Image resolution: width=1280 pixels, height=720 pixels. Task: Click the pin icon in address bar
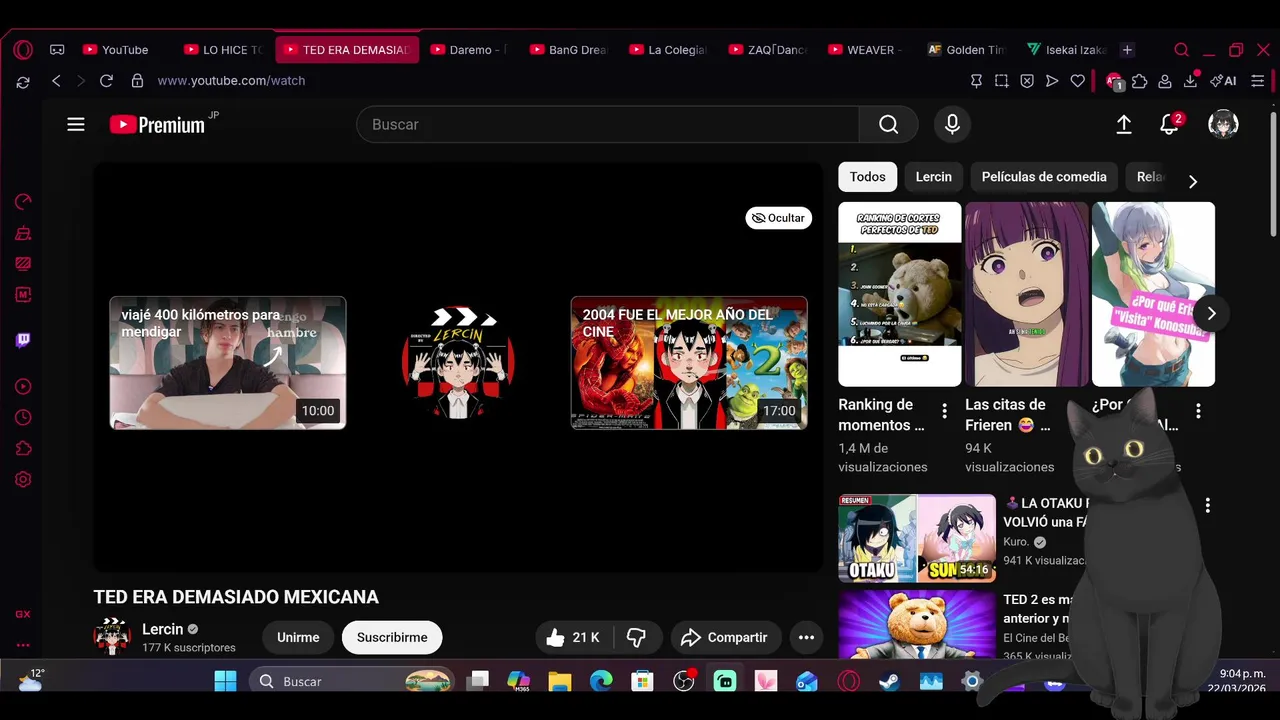[x=976, y=81]
